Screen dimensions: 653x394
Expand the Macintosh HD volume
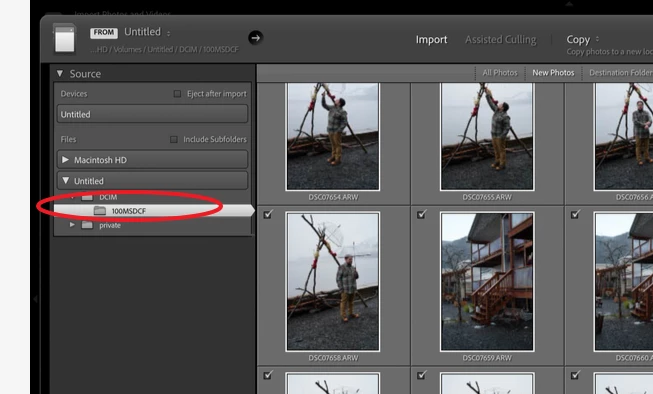point(65,160)
